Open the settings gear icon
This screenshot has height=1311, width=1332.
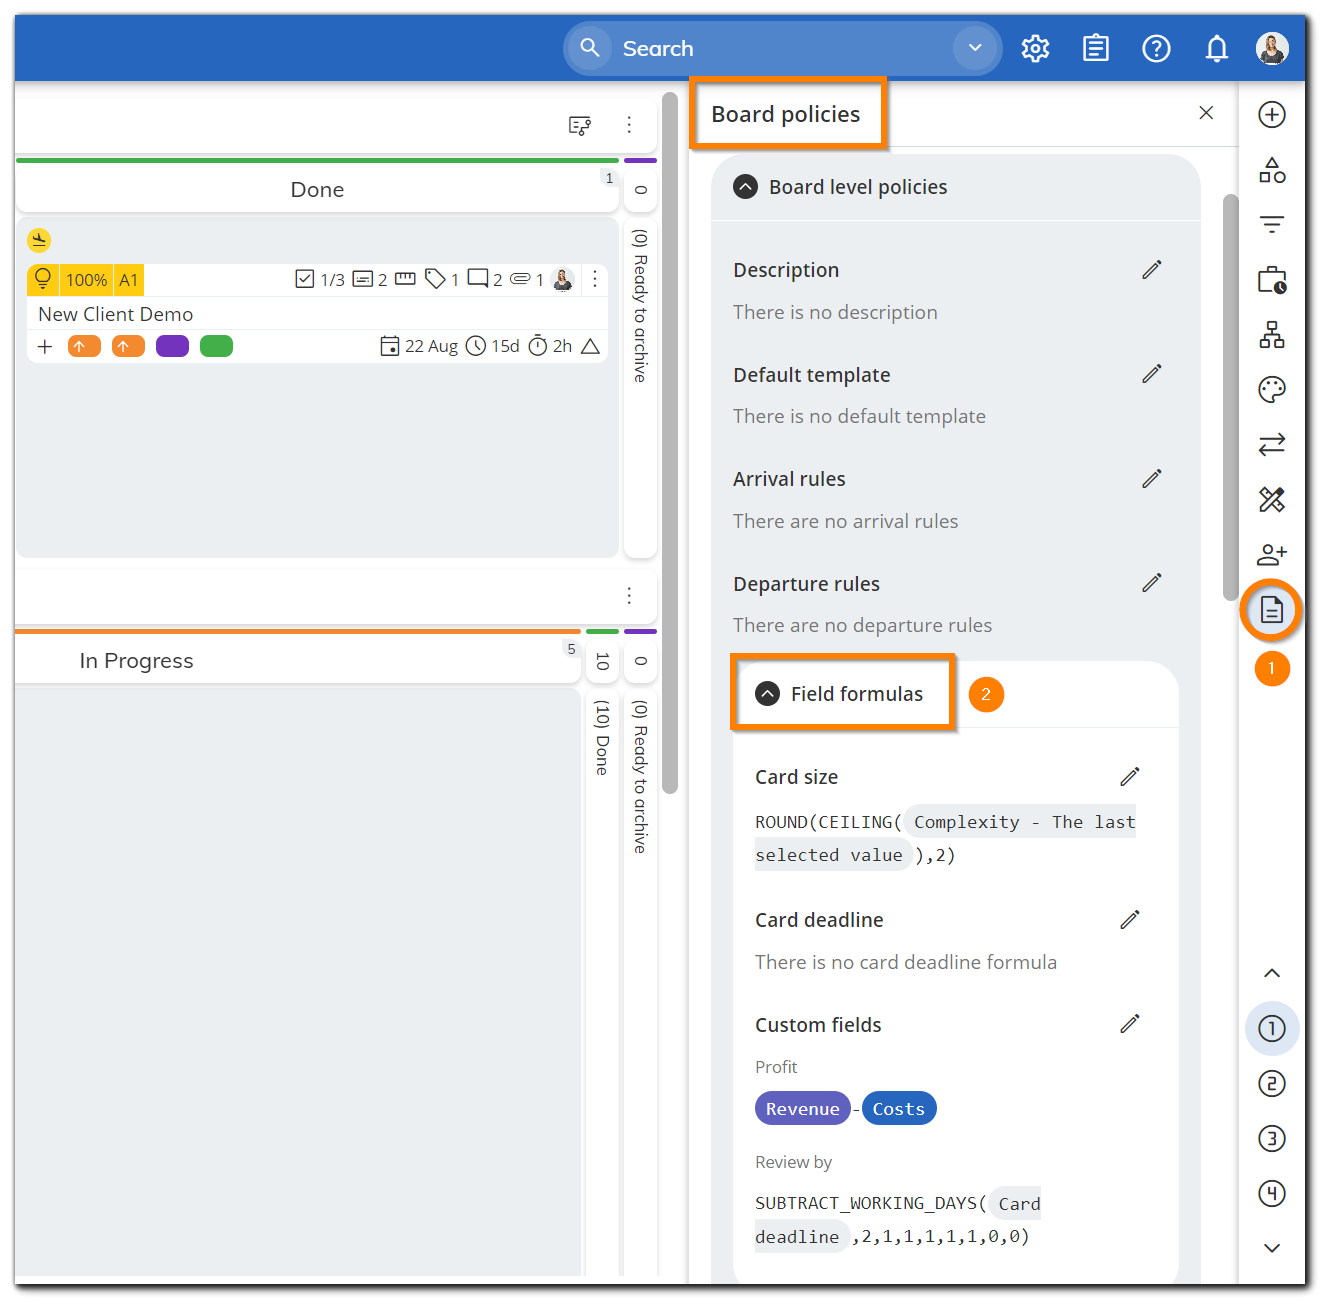(1035, 48)
